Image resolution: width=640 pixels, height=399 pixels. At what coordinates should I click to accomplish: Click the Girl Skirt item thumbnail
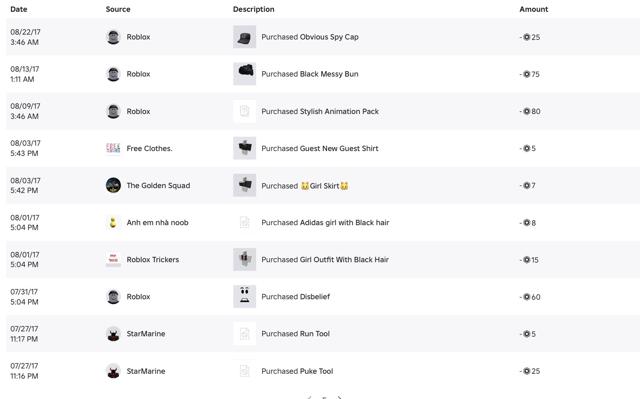click(244, 185)
